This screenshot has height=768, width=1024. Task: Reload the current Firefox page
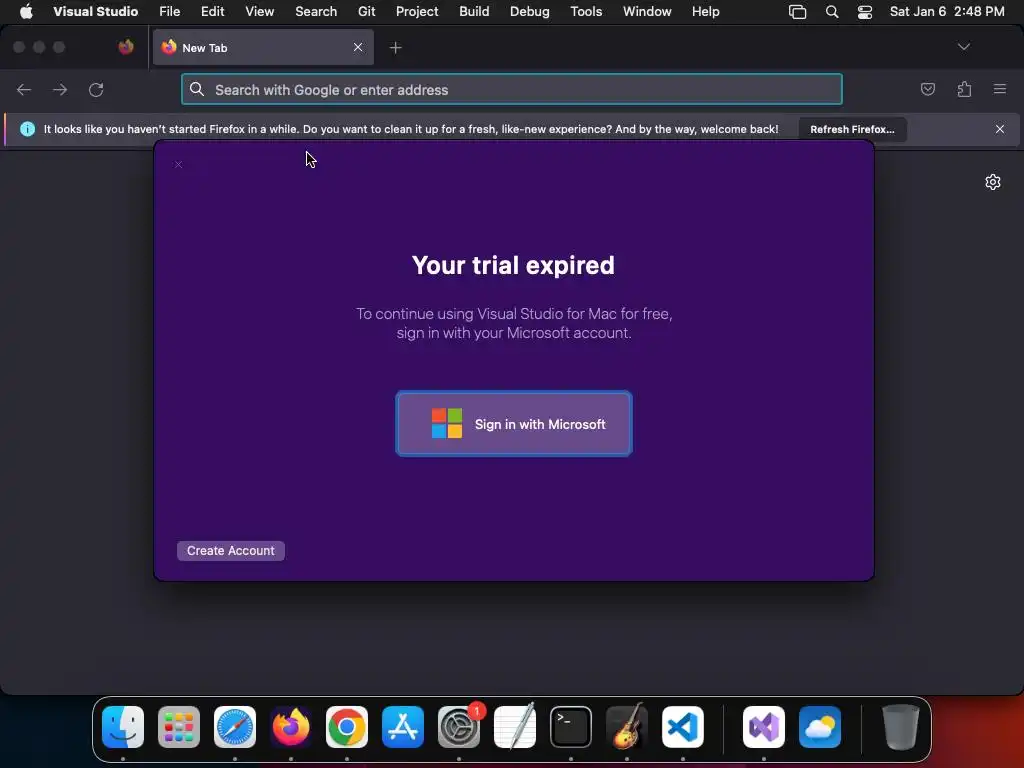(x=96, y=89)
